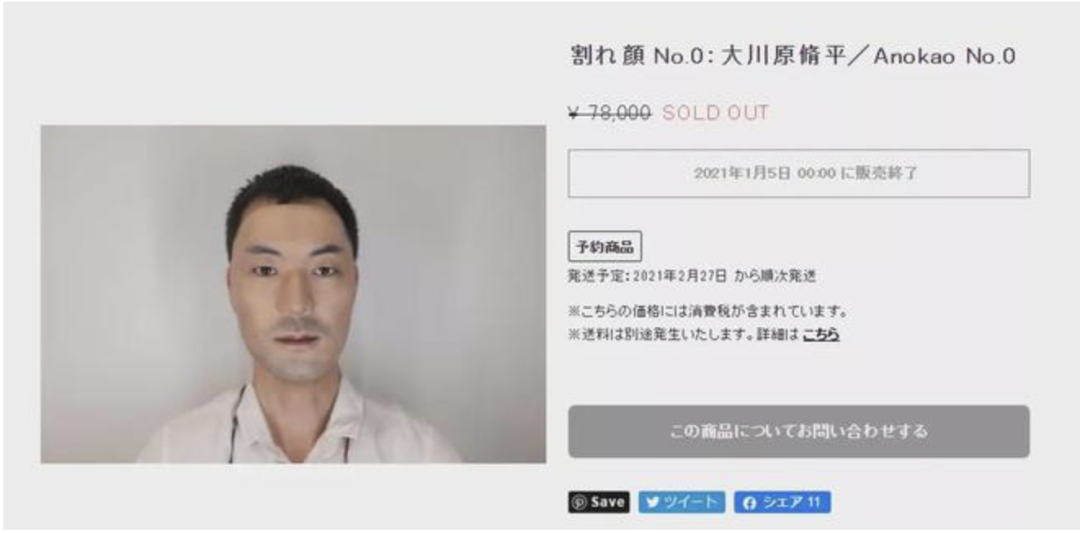
Task: Click the Pinterest logo on Save button
Action: 579,502
